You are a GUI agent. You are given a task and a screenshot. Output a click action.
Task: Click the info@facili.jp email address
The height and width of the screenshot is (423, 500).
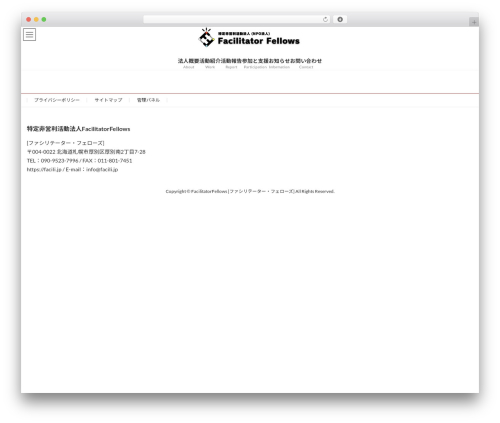pyautogui.click(x=102, y=169)
